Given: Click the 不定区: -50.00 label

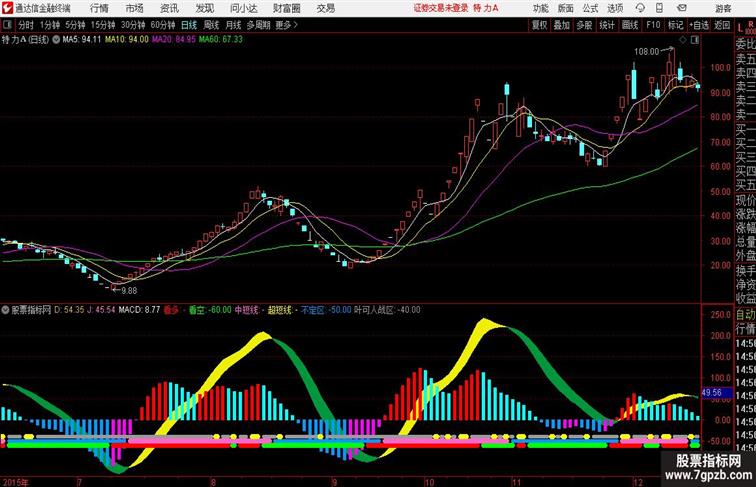Looking at the screenshot, I should [x=326, y=310].
